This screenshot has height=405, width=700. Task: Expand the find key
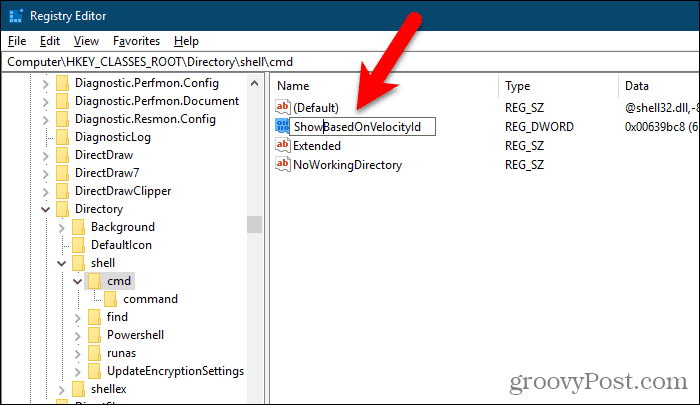coord(78,317)
